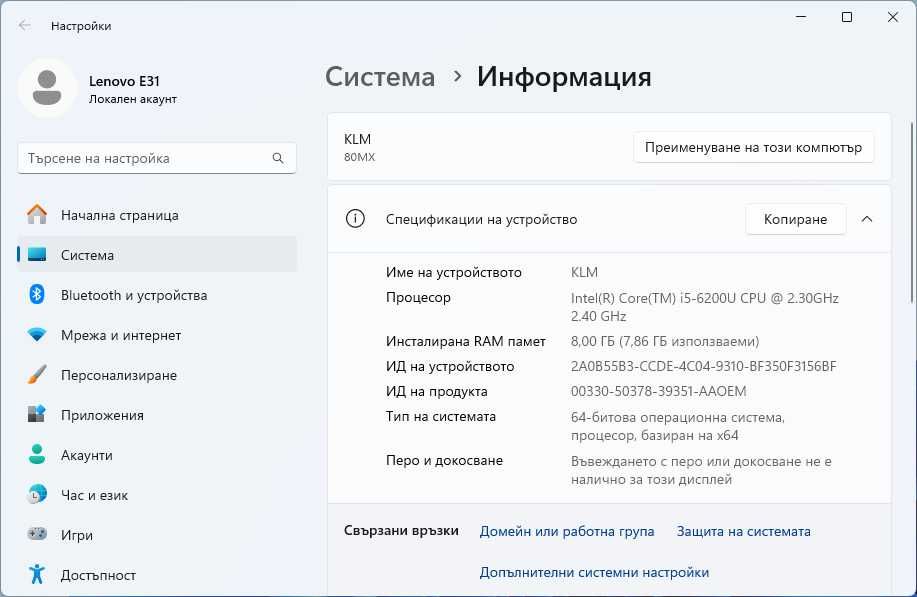Open Акаунти settings category
917x597 pixels.
click(x=157, y=455)
